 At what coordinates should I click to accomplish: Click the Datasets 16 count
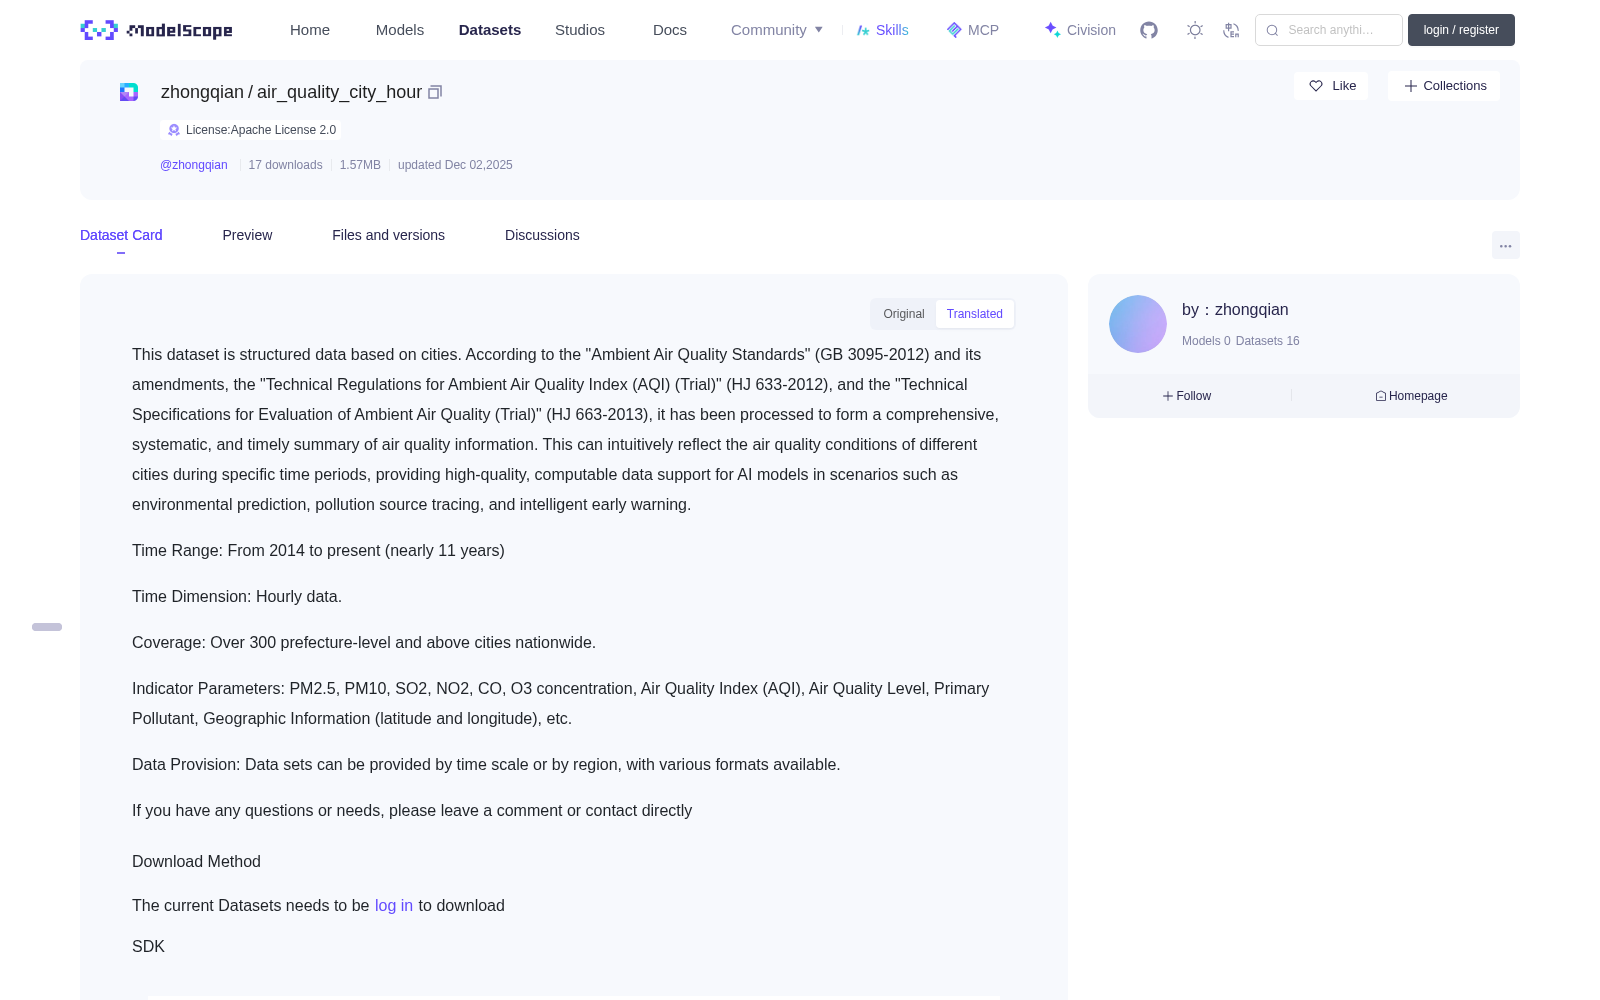point(1268,341)
